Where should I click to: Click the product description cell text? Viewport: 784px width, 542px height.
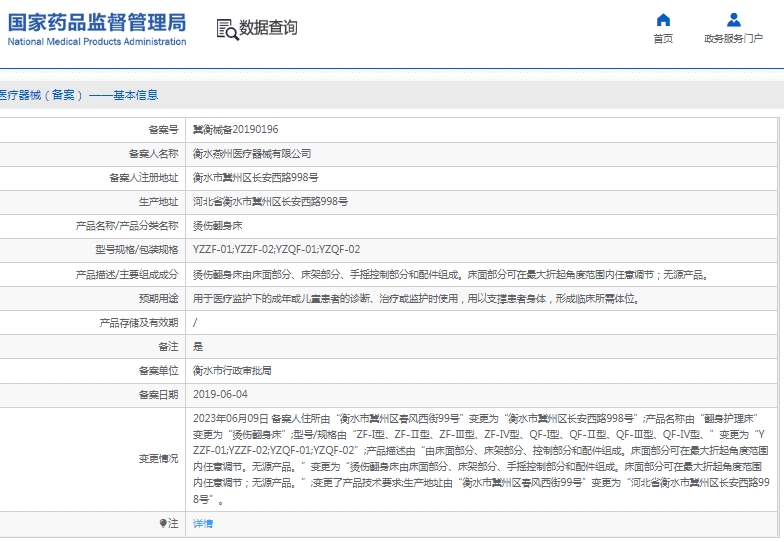click(x=451, y=274)
